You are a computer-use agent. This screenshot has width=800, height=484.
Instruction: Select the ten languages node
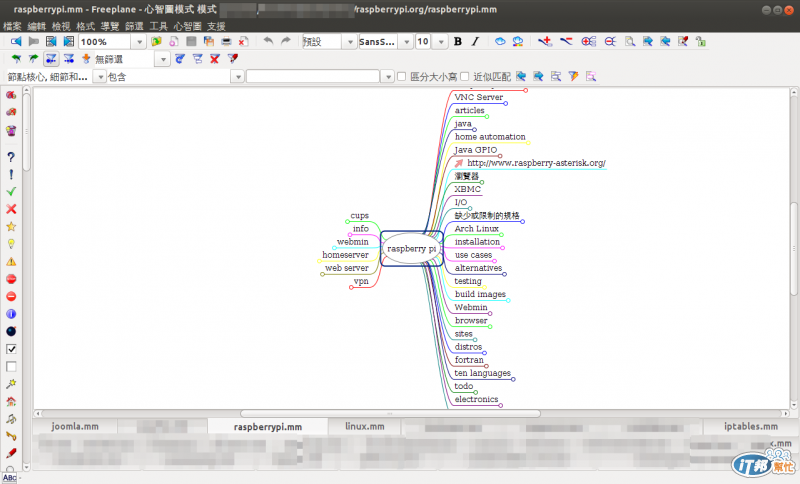[x=482, y=373]
